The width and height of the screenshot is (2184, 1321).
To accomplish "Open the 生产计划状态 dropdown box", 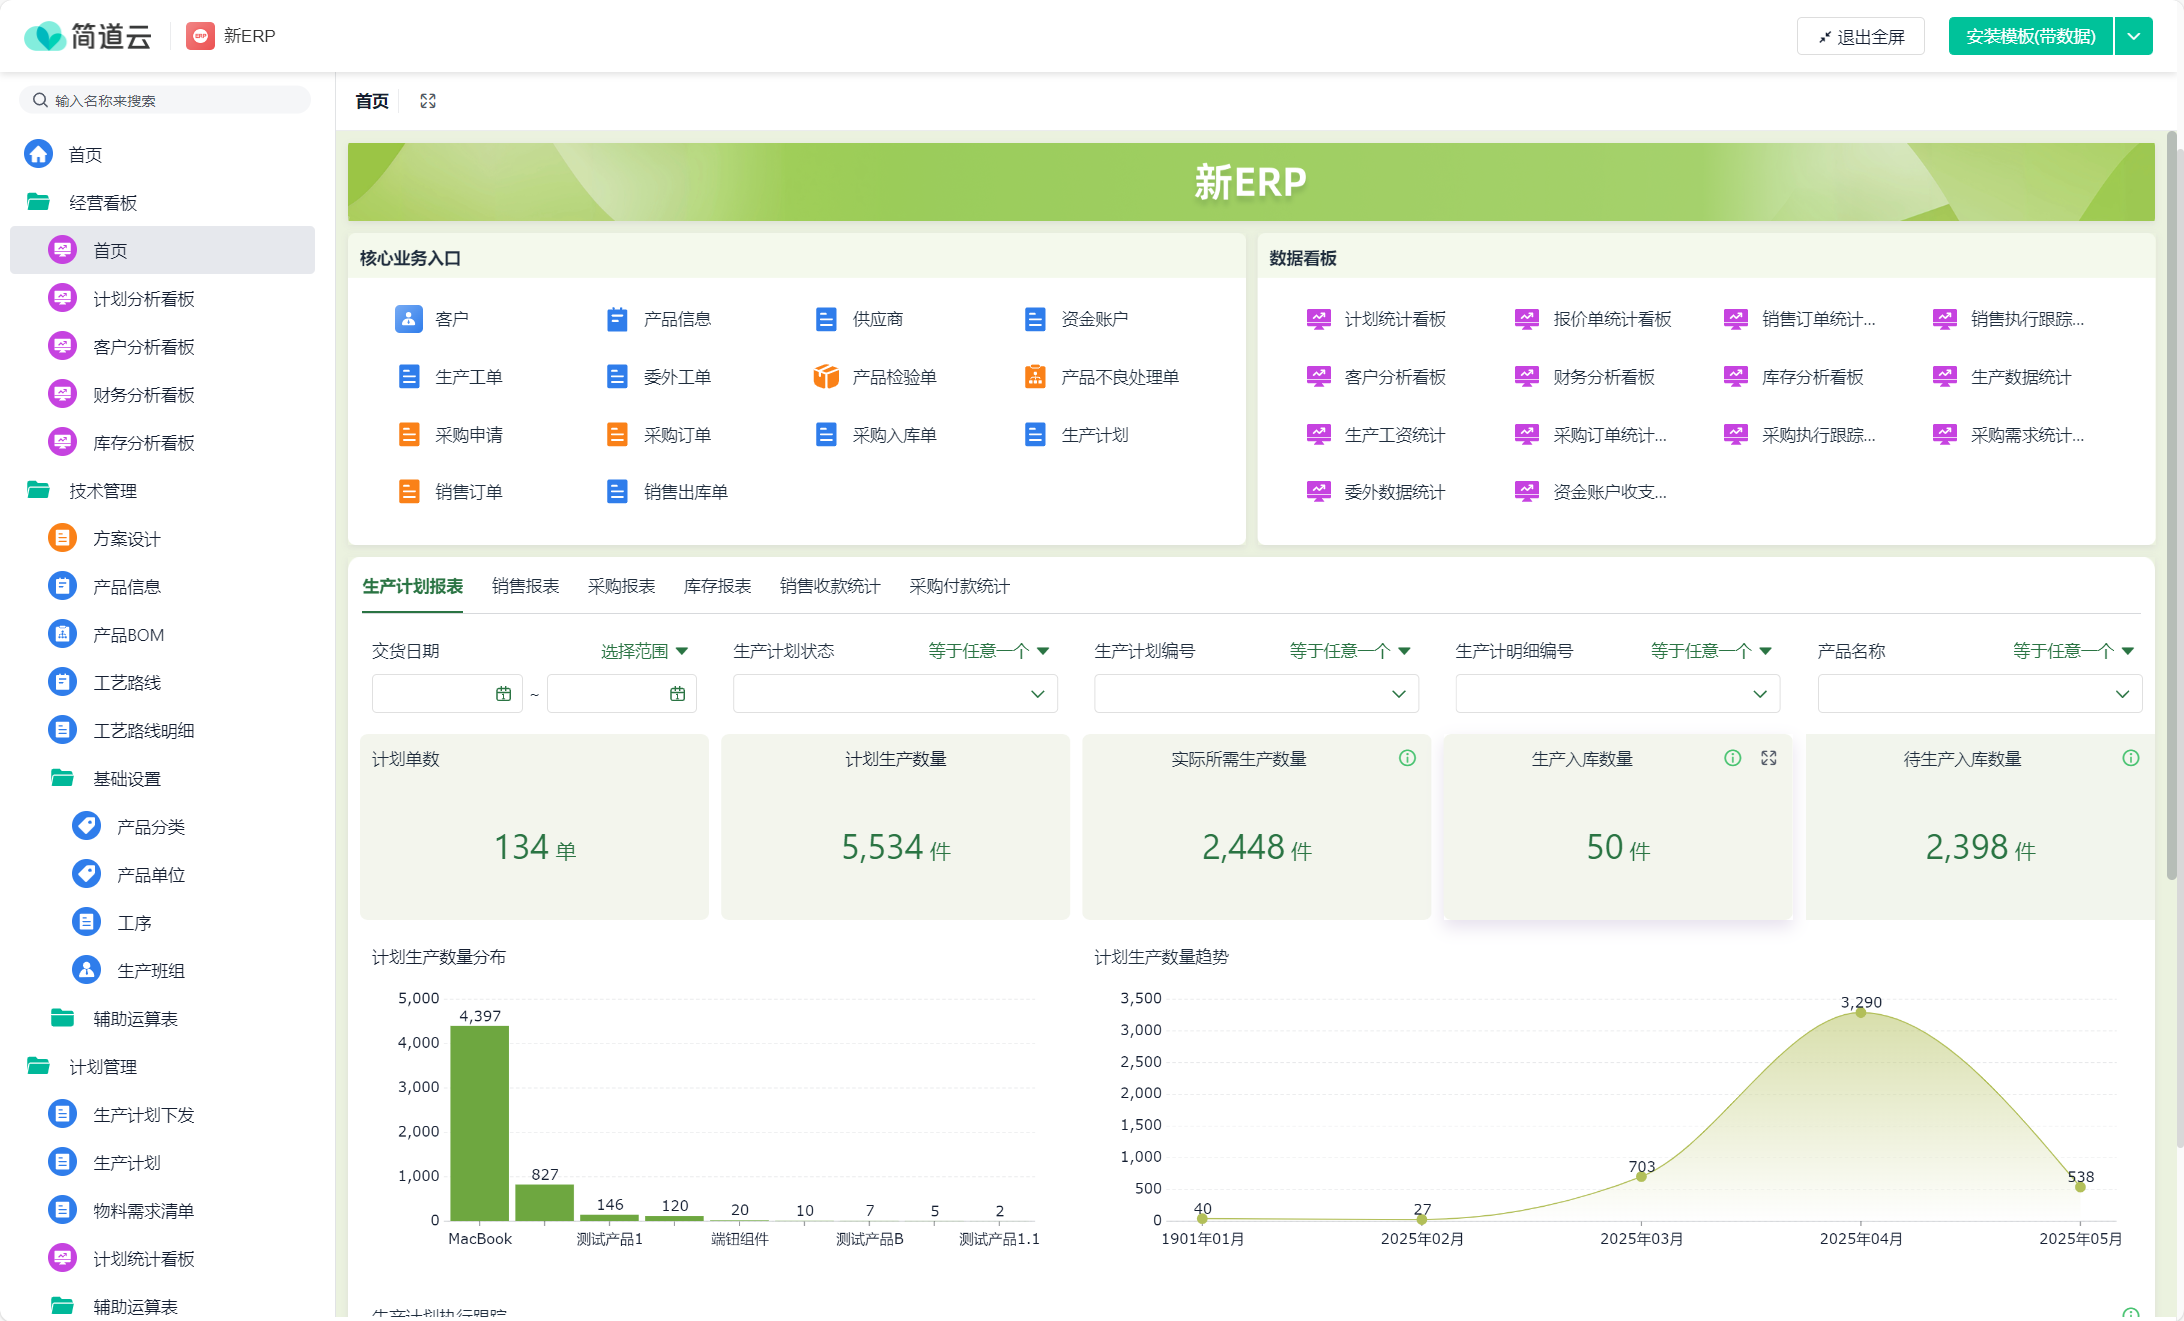I will (894, 694).
